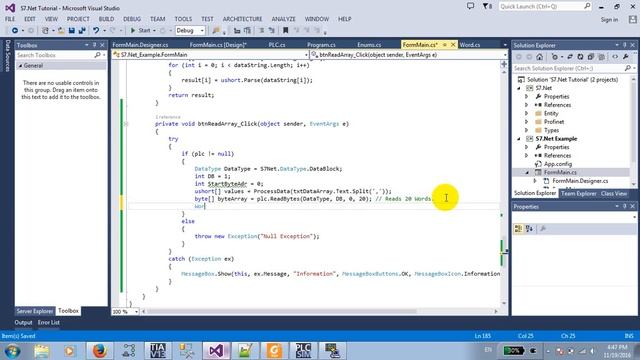640x360 pixels.
Task: Click the Solution Explorer Sync with Active Document icon
Action: point(570,57)
